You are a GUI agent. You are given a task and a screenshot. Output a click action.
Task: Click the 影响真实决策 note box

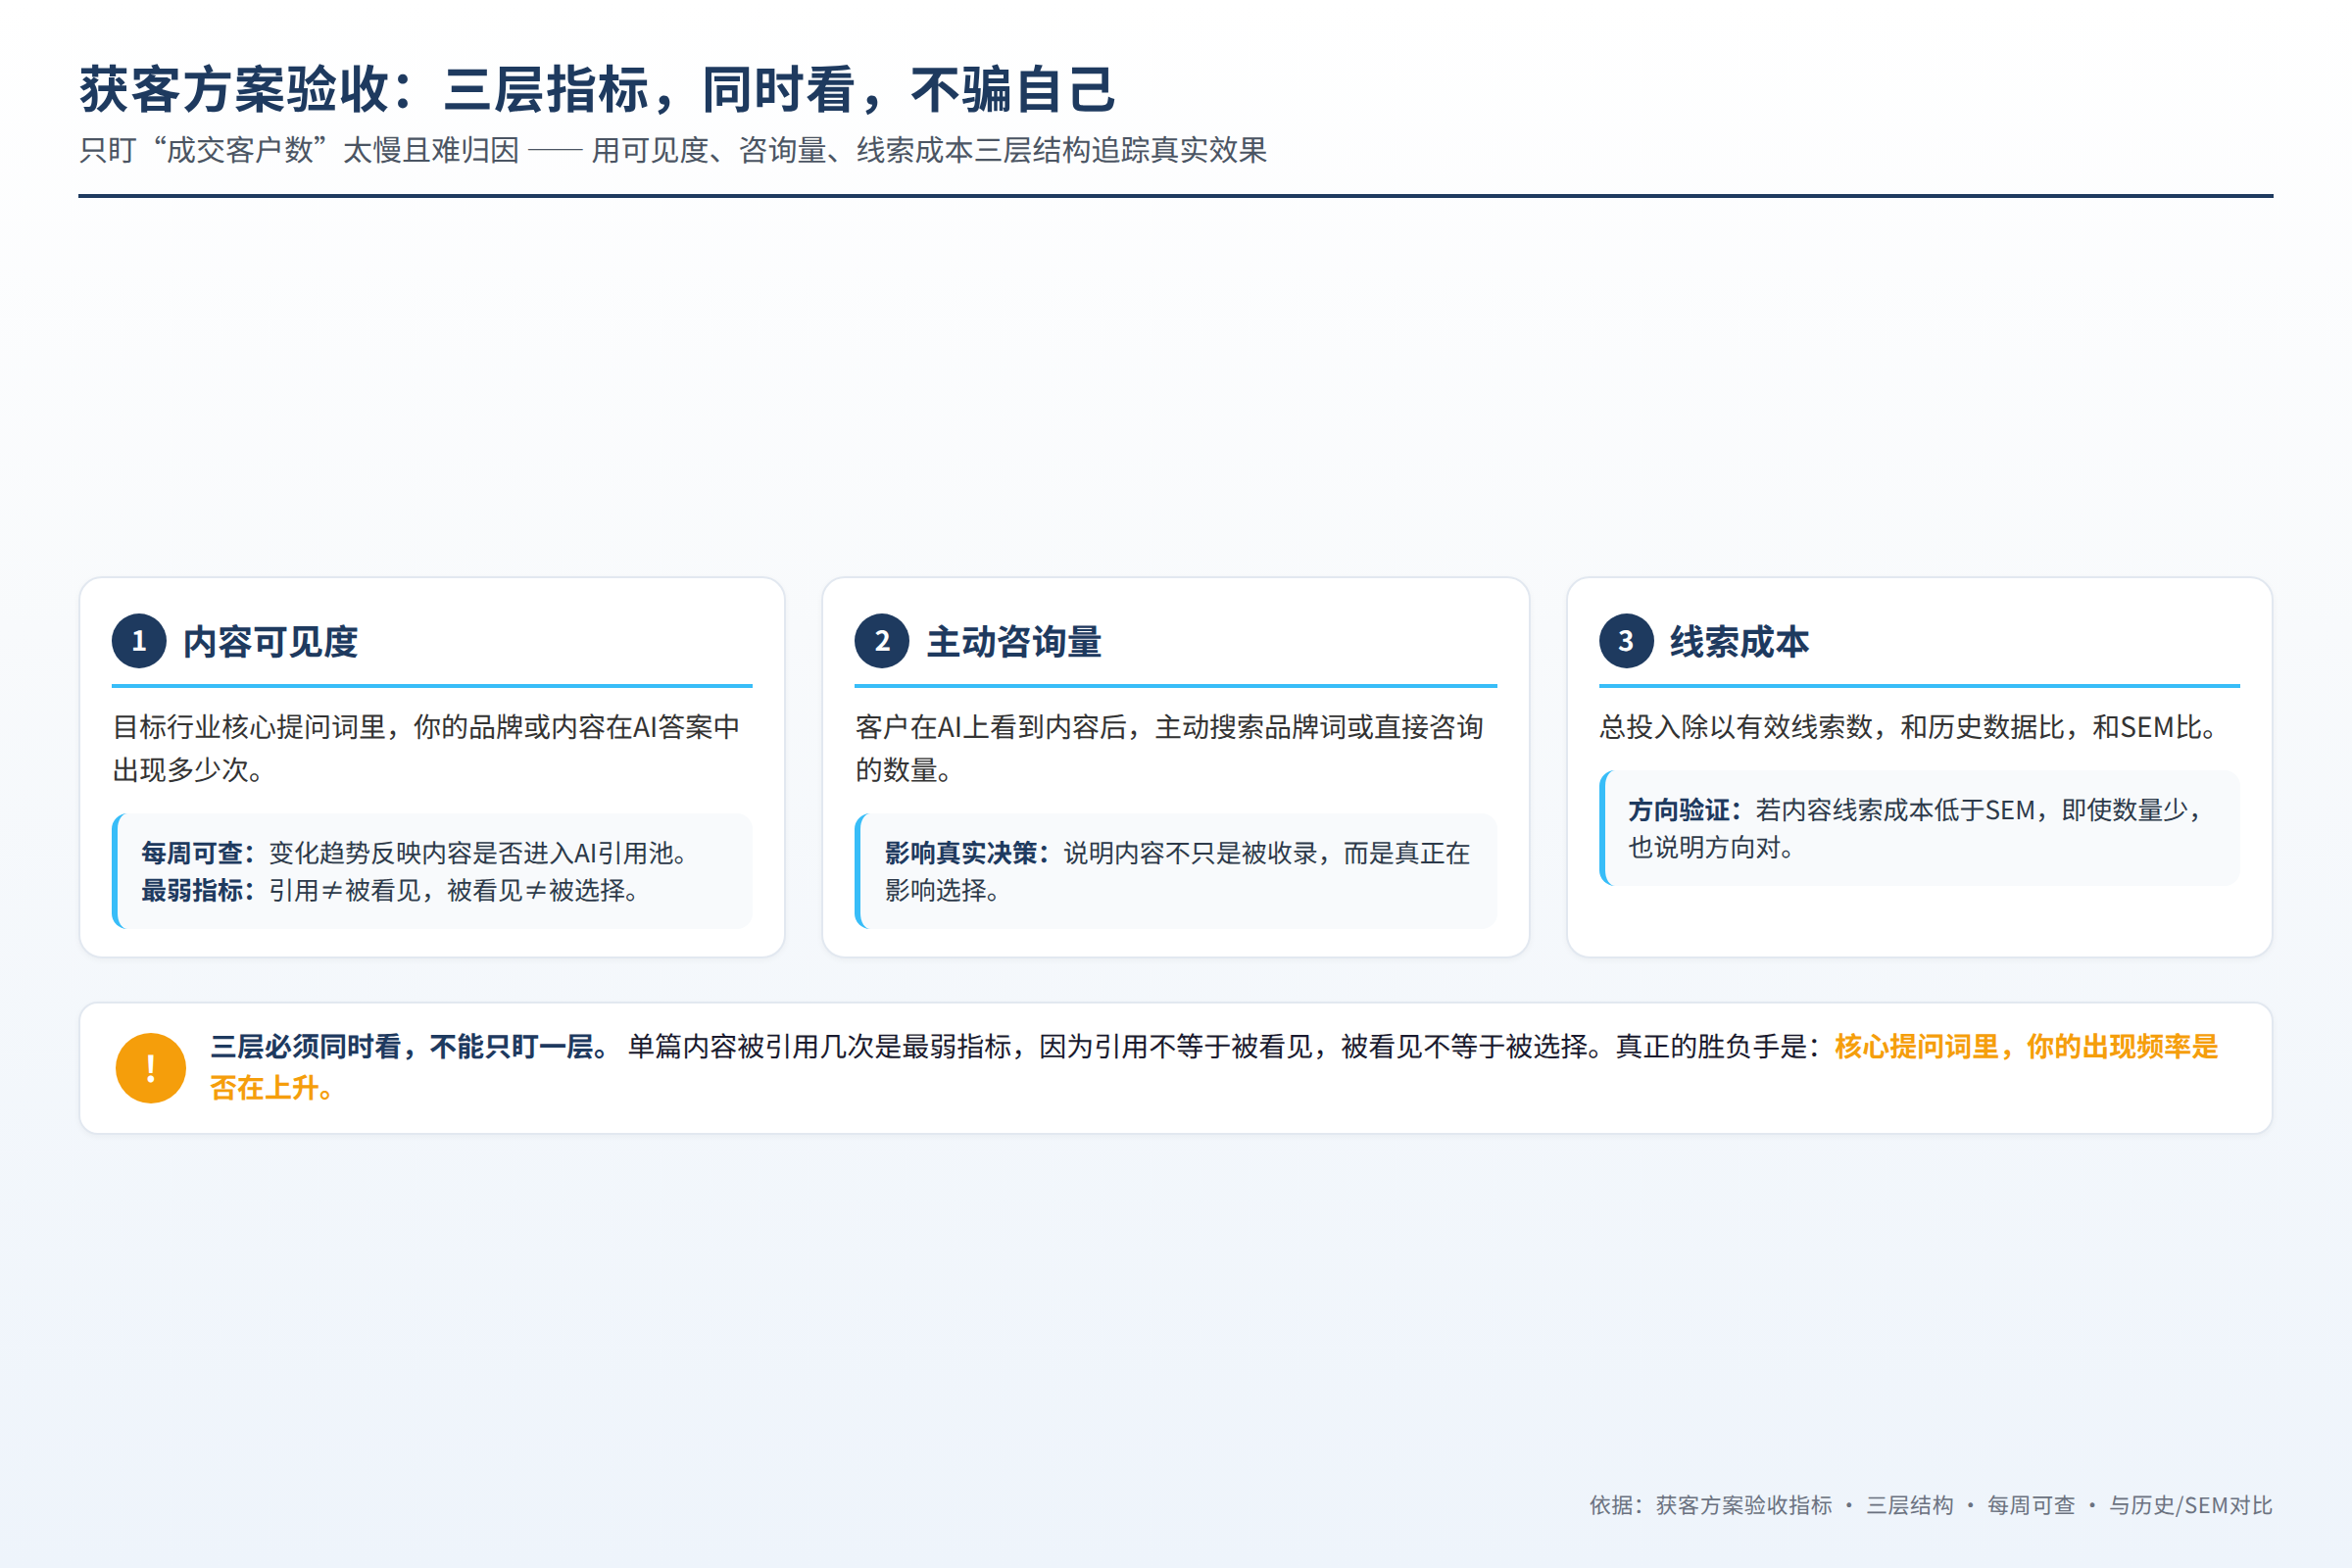pos(1176,871)
